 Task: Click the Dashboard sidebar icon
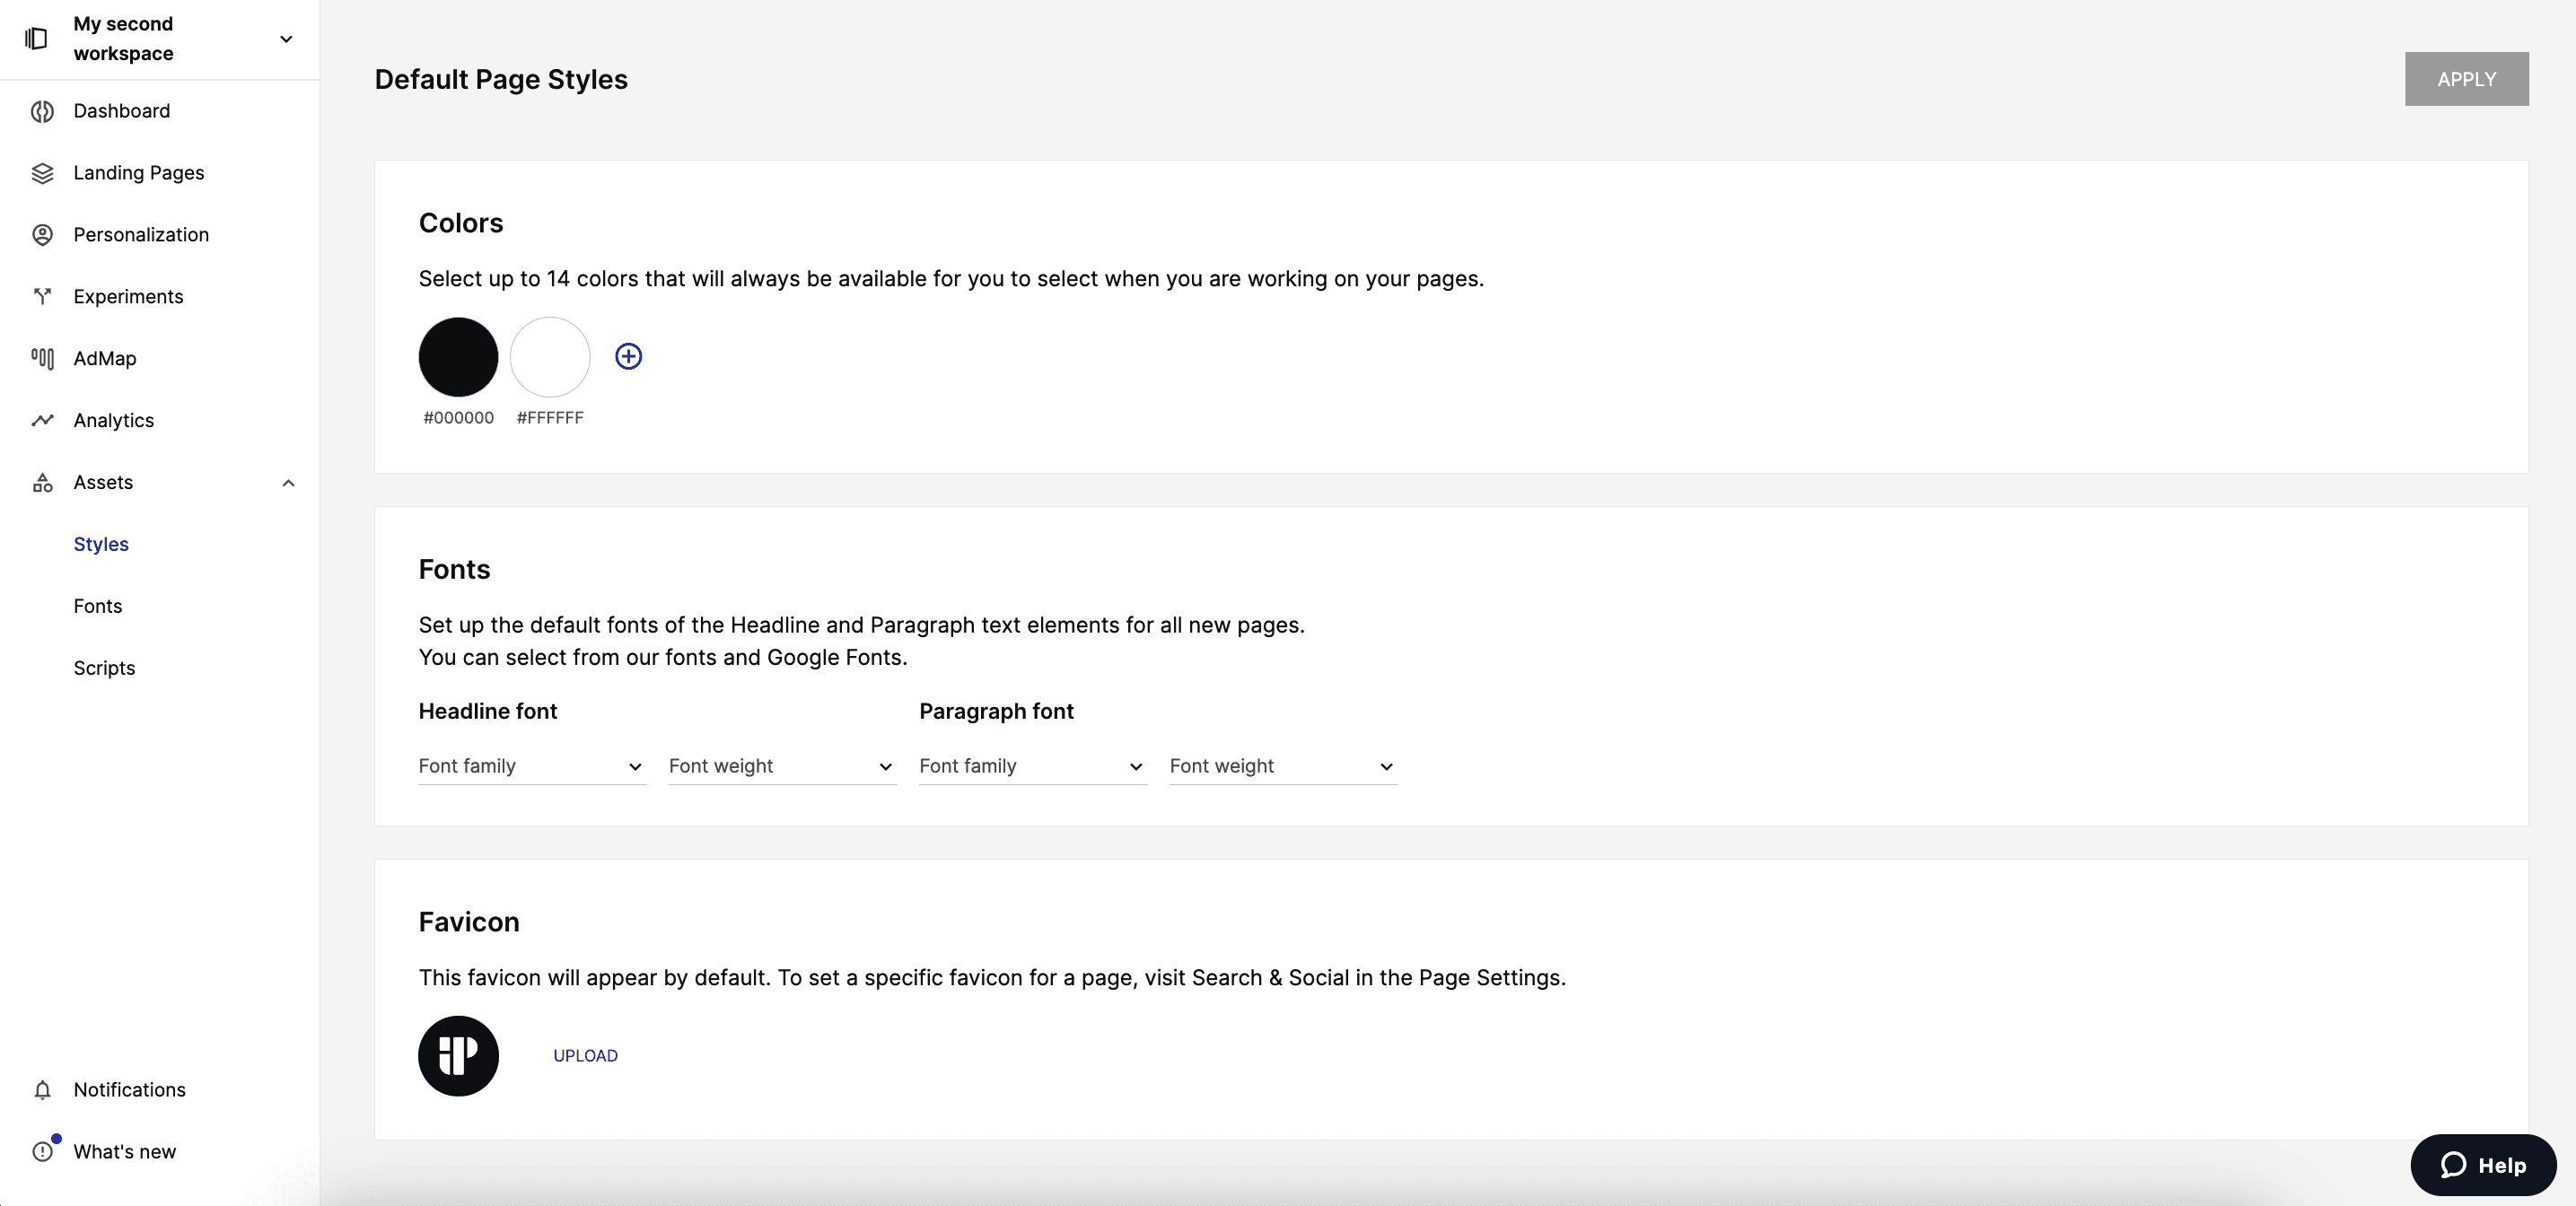click(42, 111)
